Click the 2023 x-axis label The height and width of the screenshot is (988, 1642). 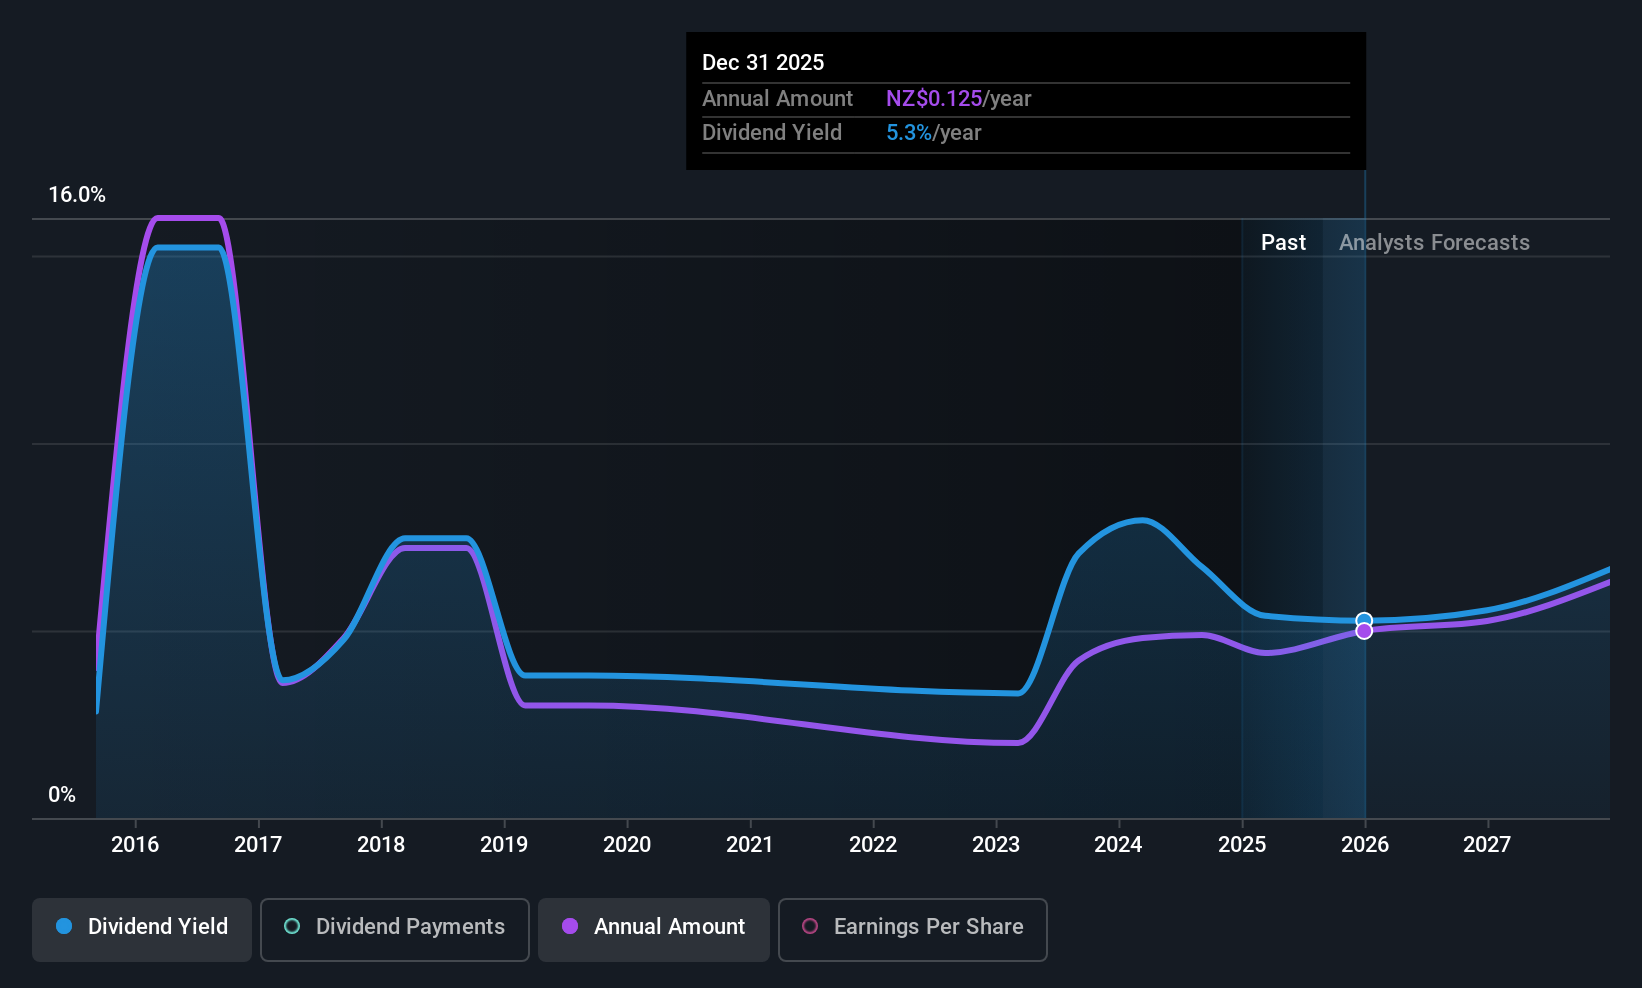point(996,844)
